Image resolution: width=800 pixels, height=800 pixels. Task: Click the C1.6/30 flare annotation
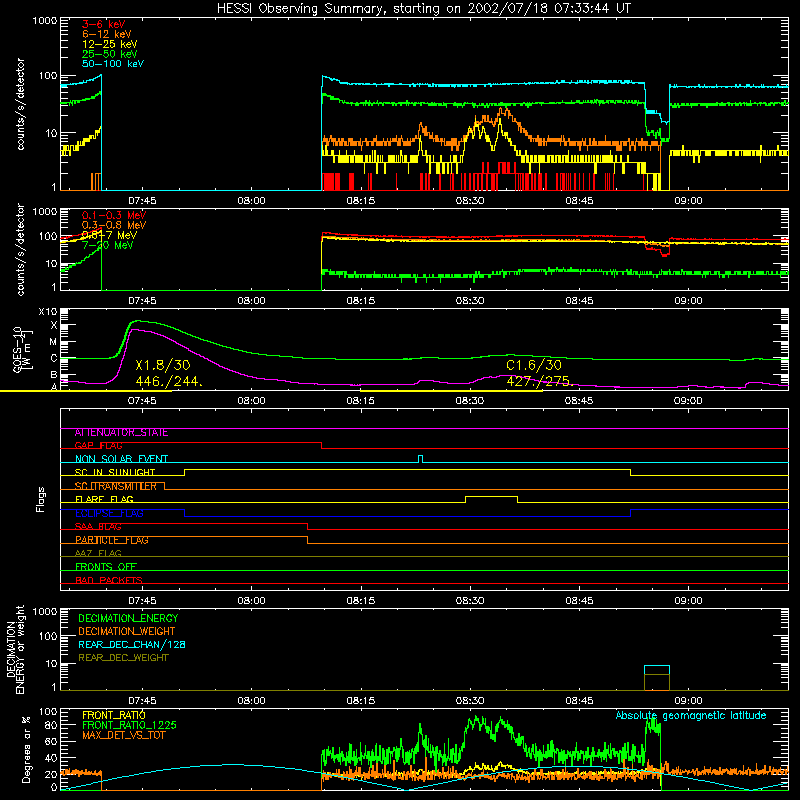(x=534, y=365)
